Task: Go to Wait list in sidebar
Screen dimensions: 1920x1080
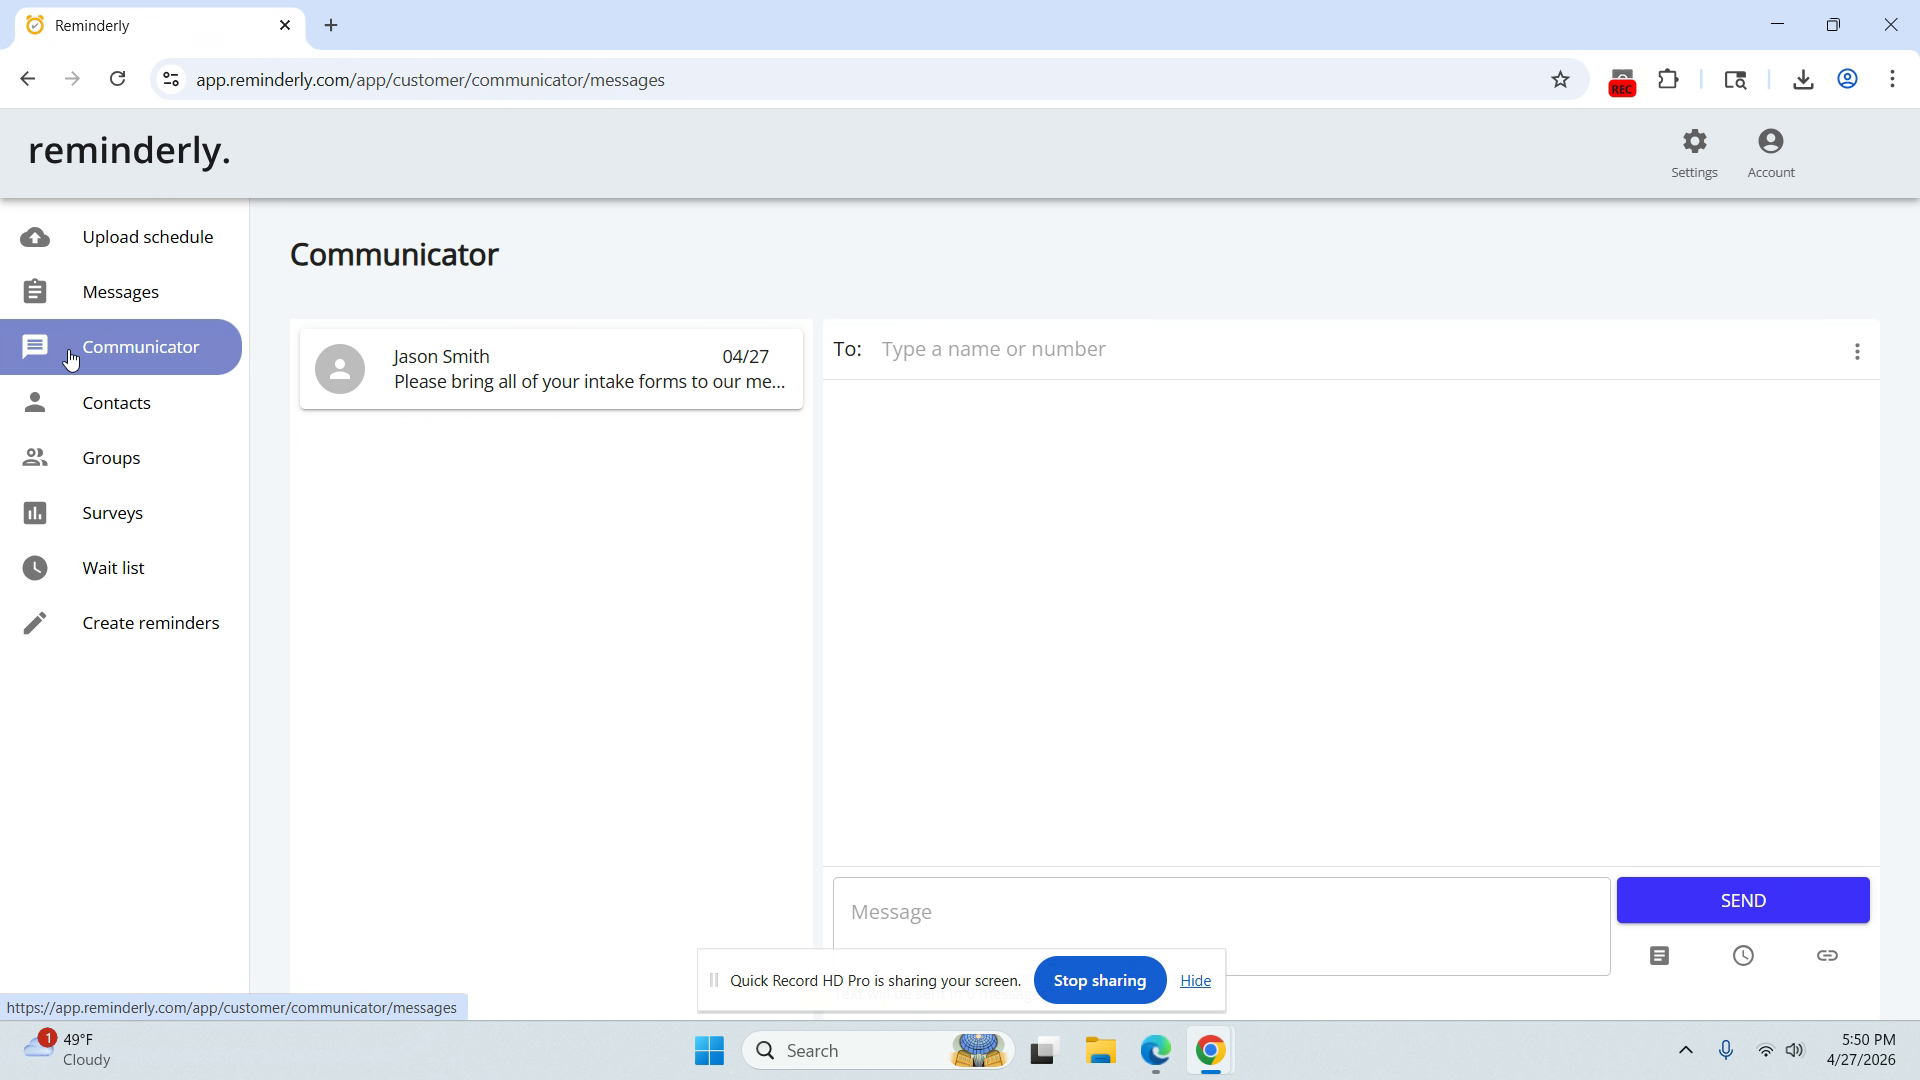Action: click(x=113, y=568)
